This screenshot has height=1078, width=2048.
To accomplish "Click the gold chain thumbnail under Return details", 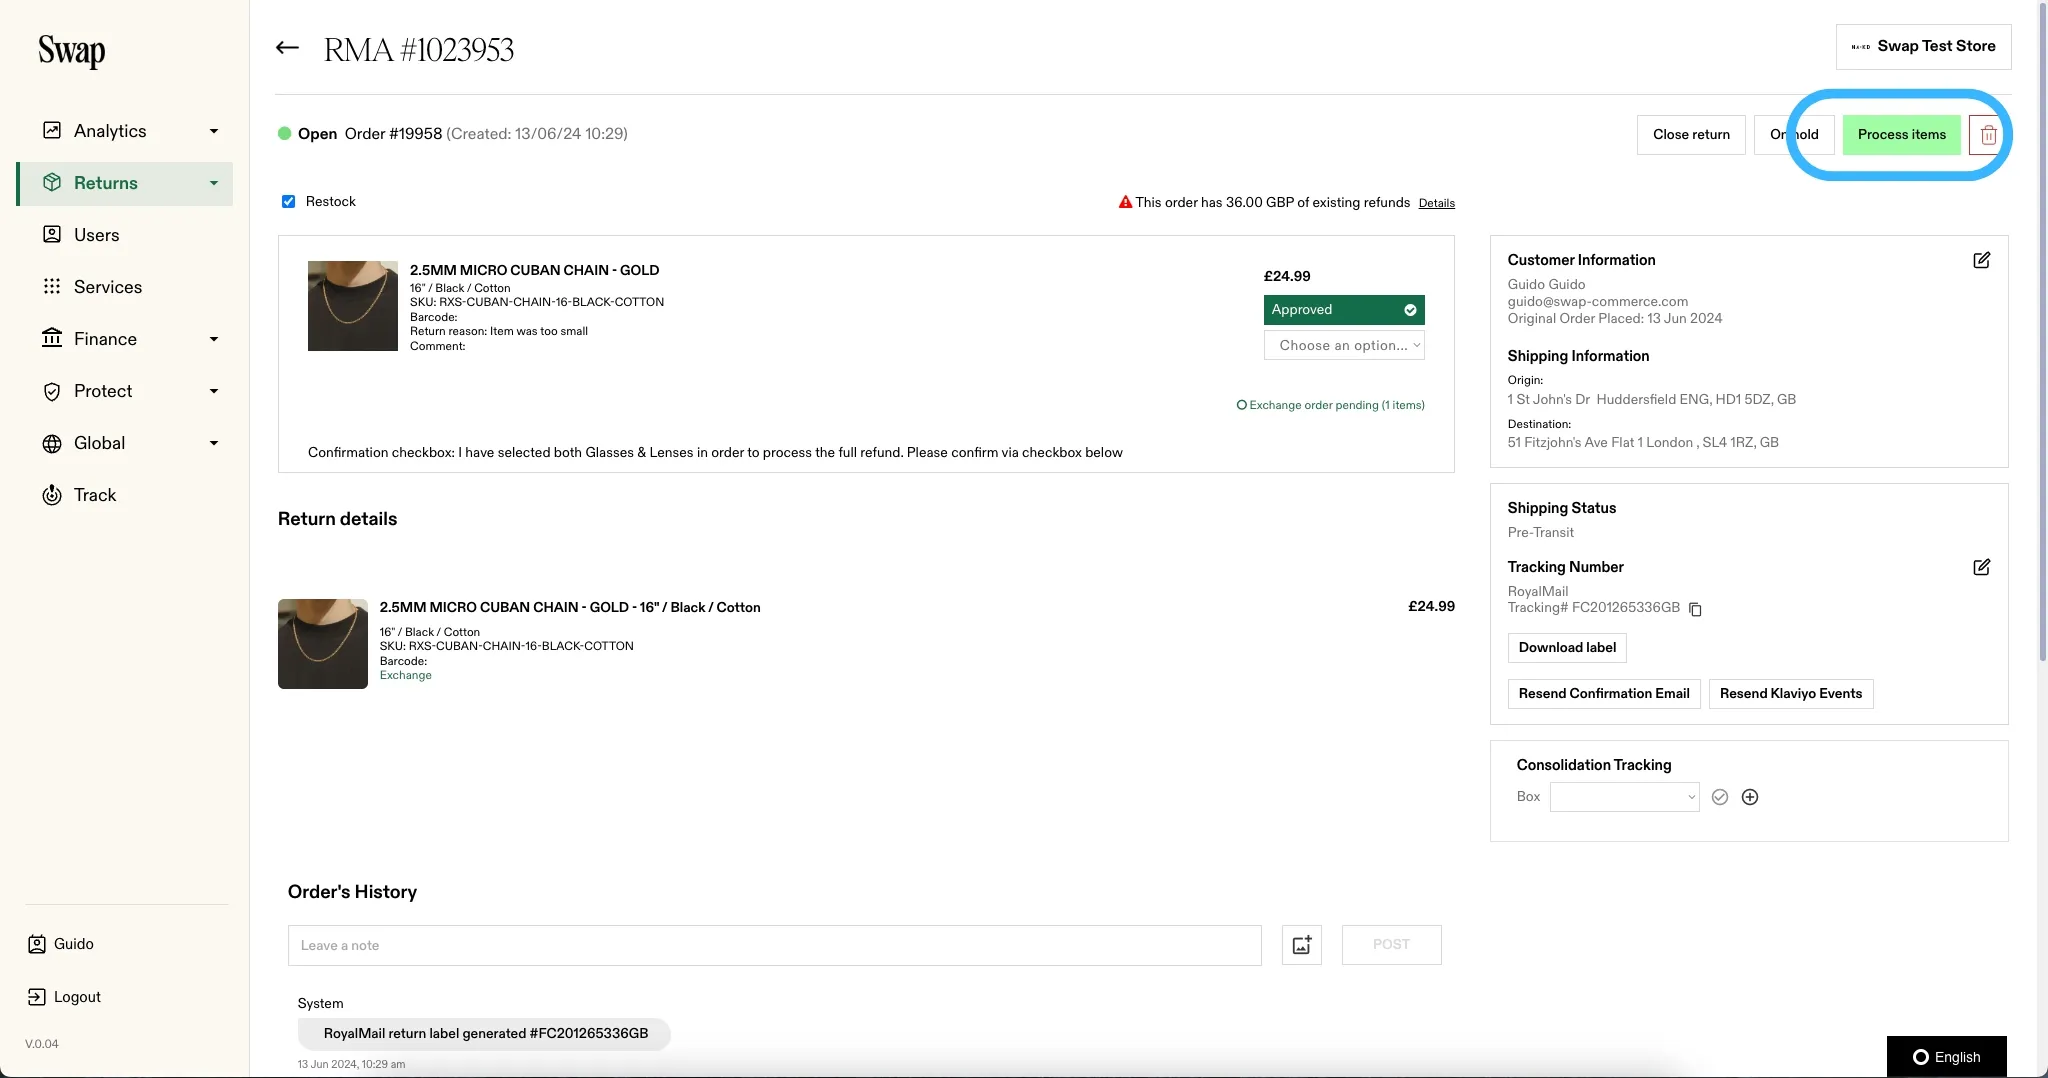I will click(x=323, y=644).
